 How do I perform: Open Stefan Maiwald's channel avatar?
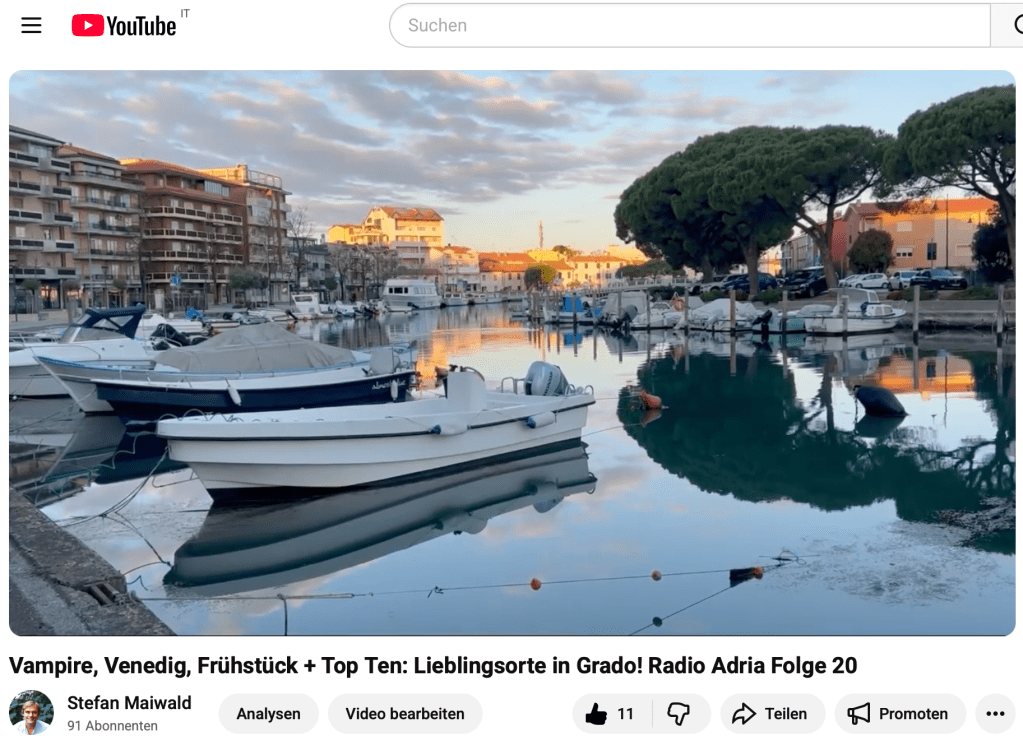click(31, 712)
